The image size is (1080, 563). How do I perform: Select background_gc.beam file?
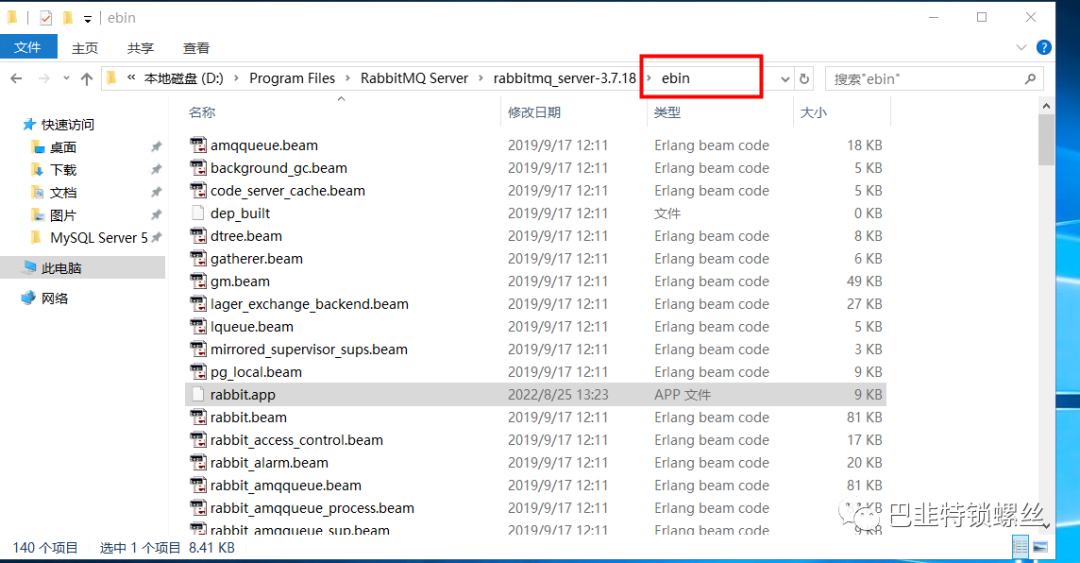coord(279,168)
